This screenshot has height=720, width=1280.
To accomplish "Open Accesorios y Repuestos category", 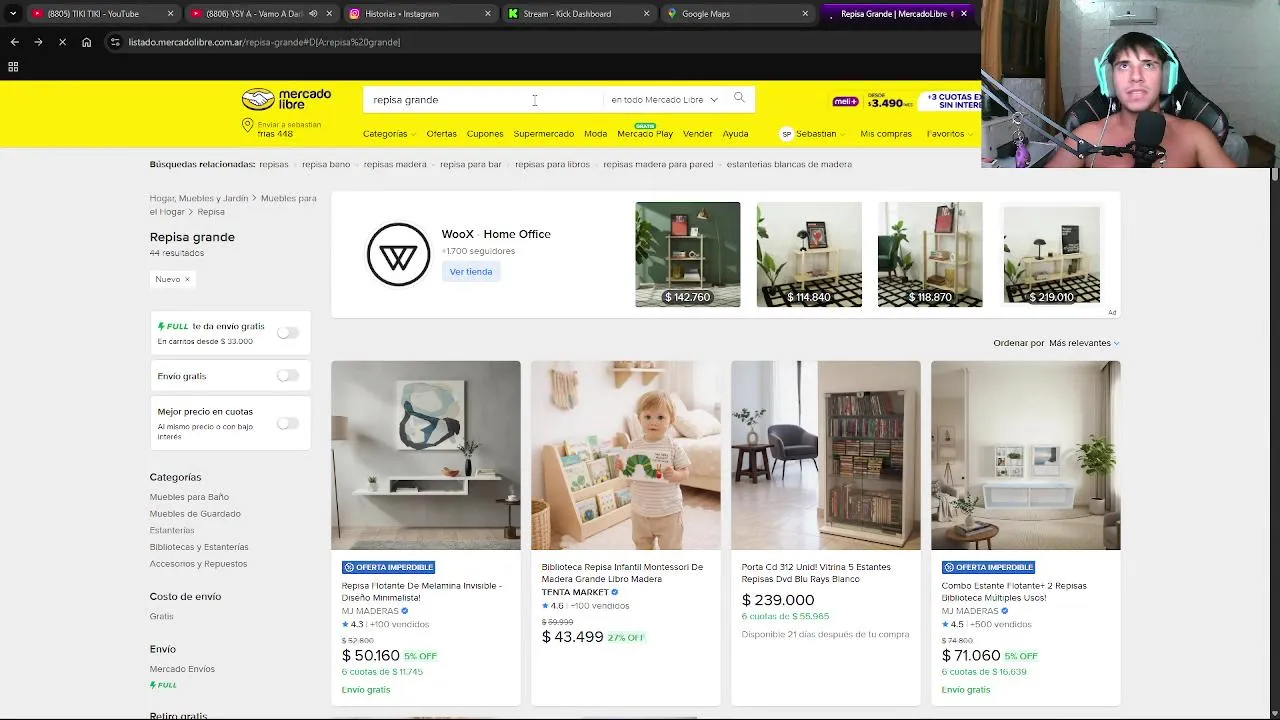I will (198, 564).
